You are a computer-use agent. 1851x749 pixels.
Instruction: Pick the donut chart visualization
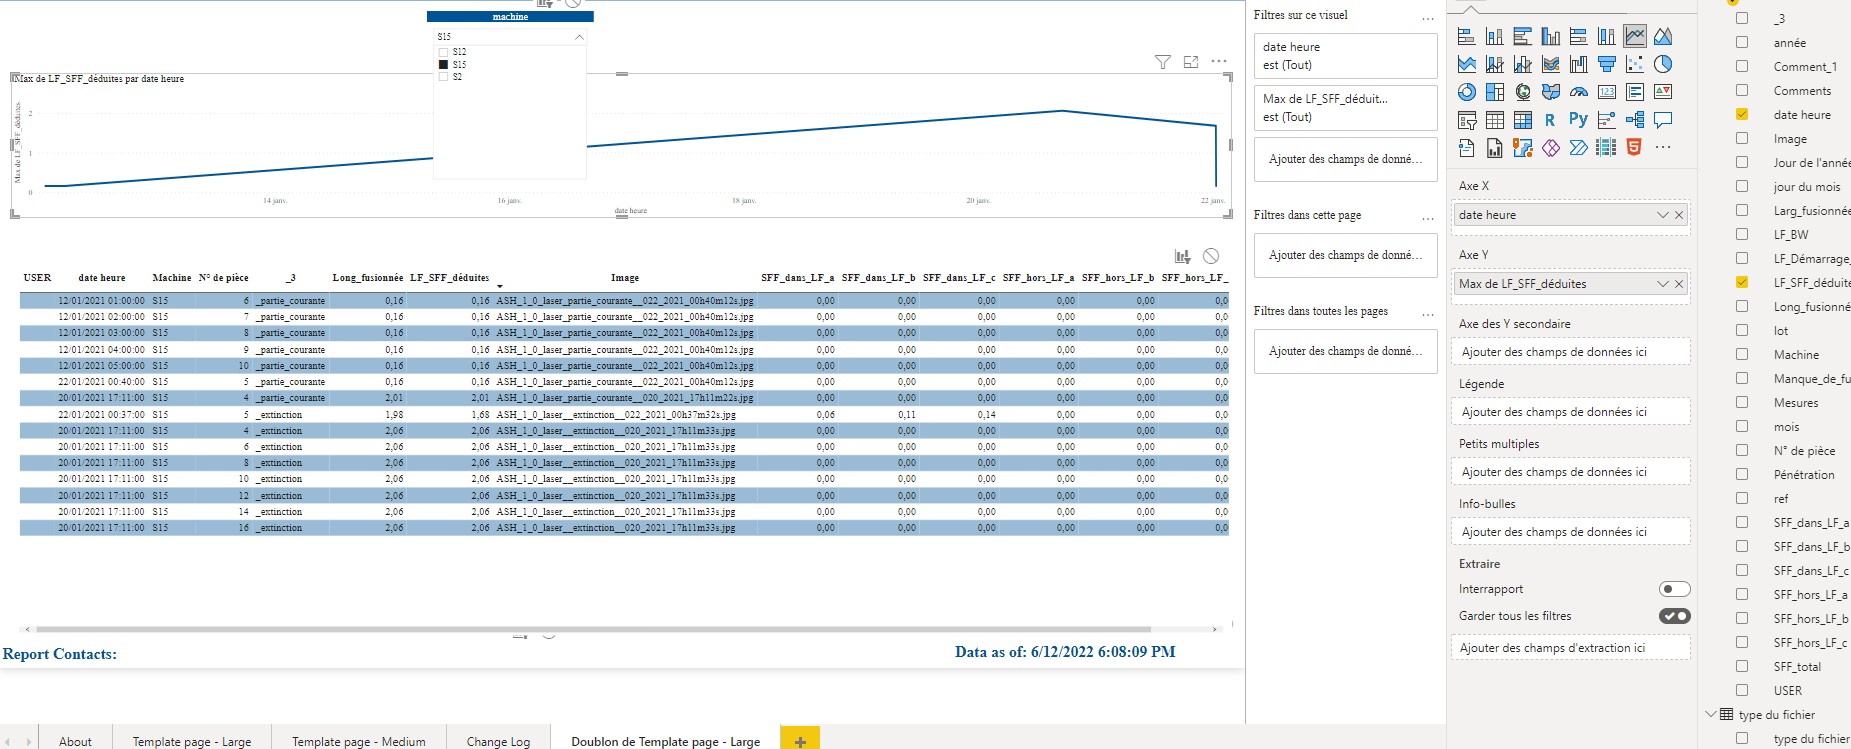1467,92
